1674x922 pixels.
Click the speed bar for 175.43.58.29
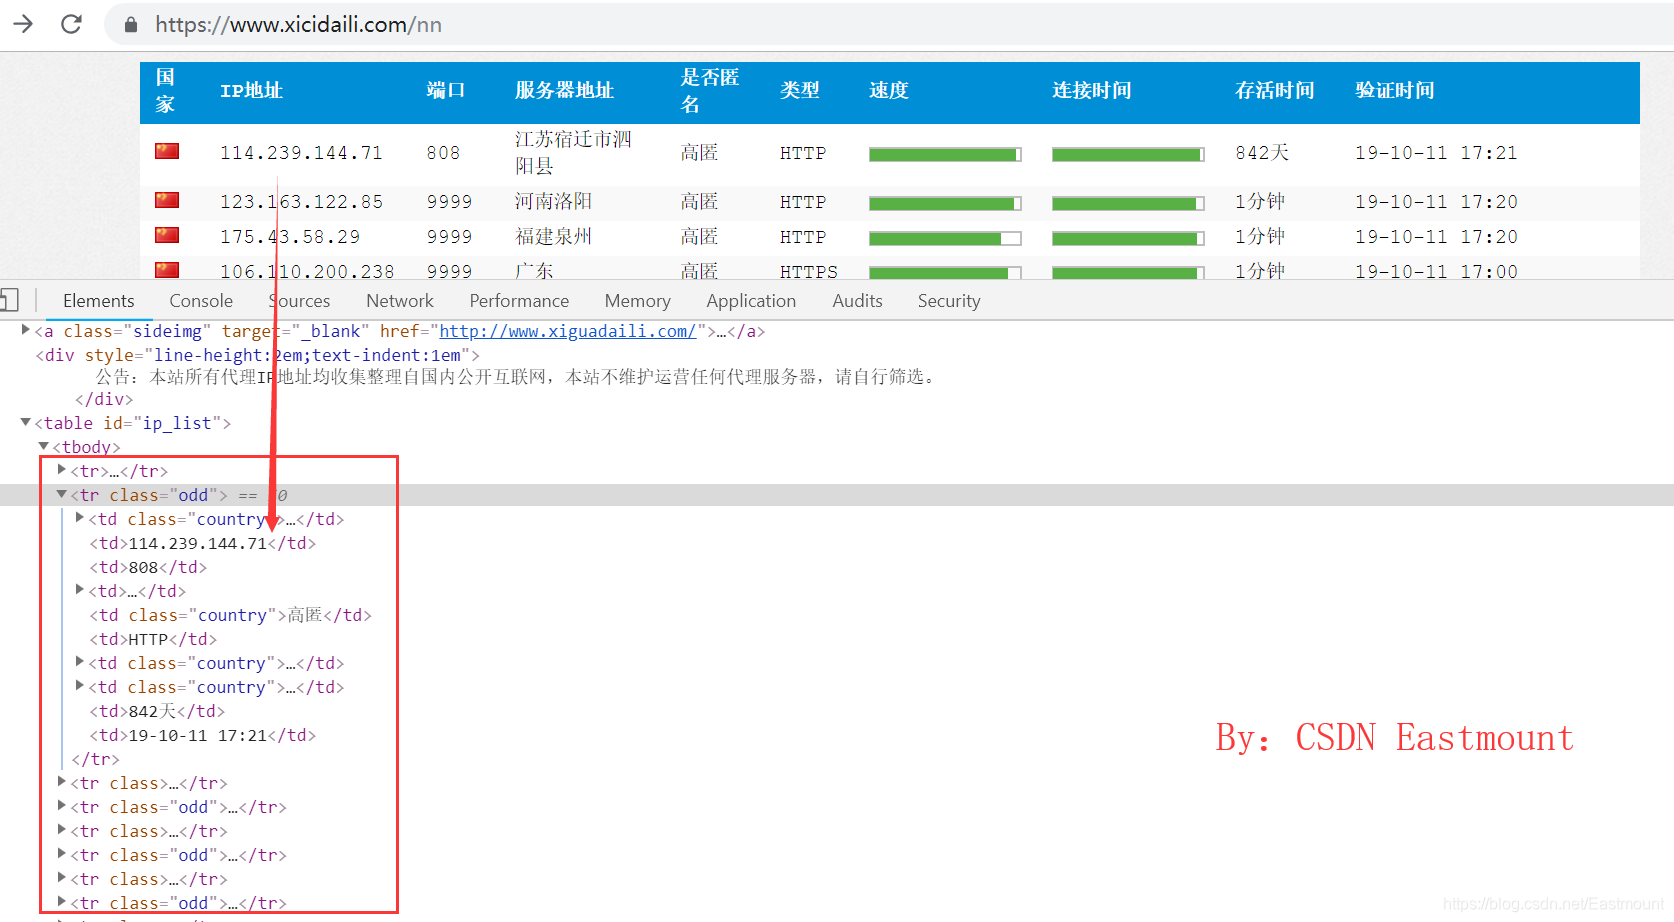click(x=945, y=238)
